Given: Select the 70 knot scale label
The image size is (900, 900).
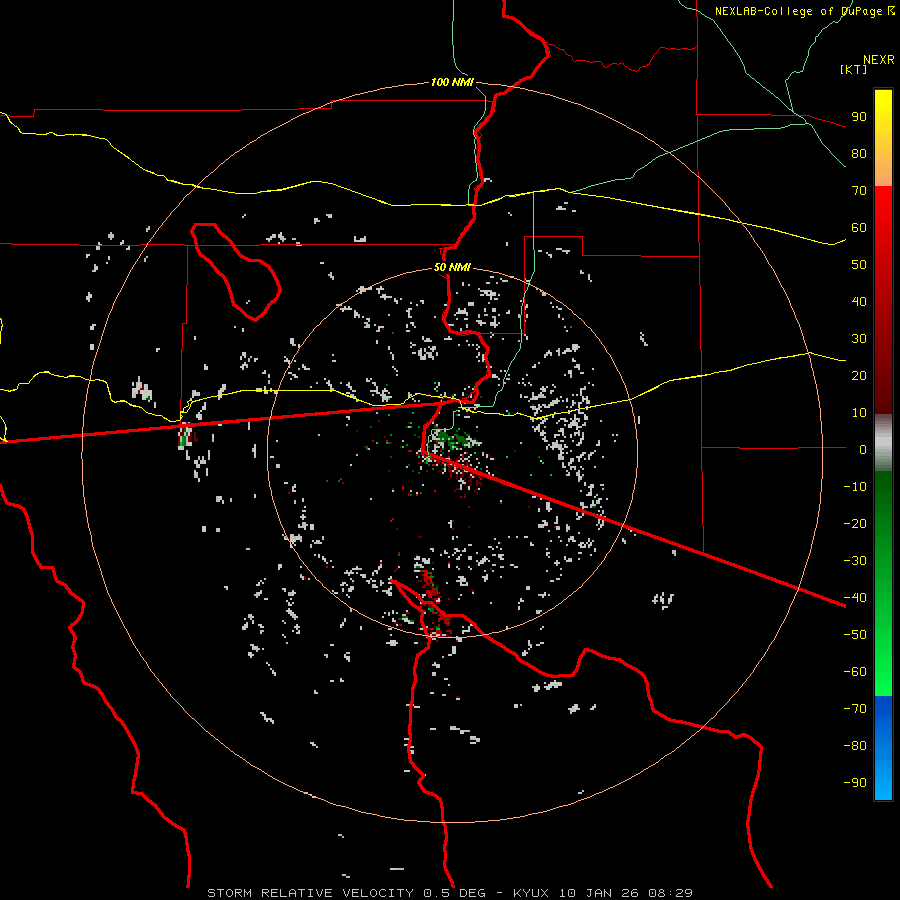Looking at the screenshot, I should (x=859, y=191).
